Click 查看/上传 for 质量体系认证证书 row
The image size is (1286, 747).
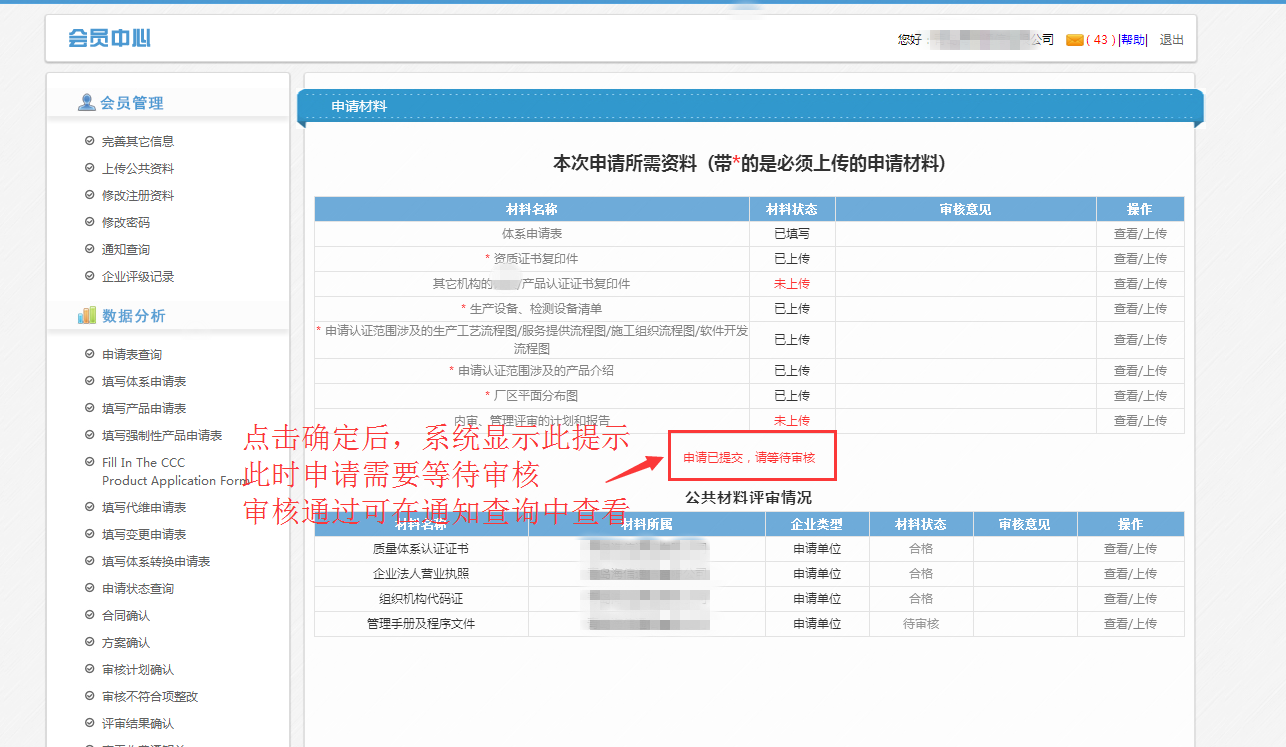pos(1130,549)
